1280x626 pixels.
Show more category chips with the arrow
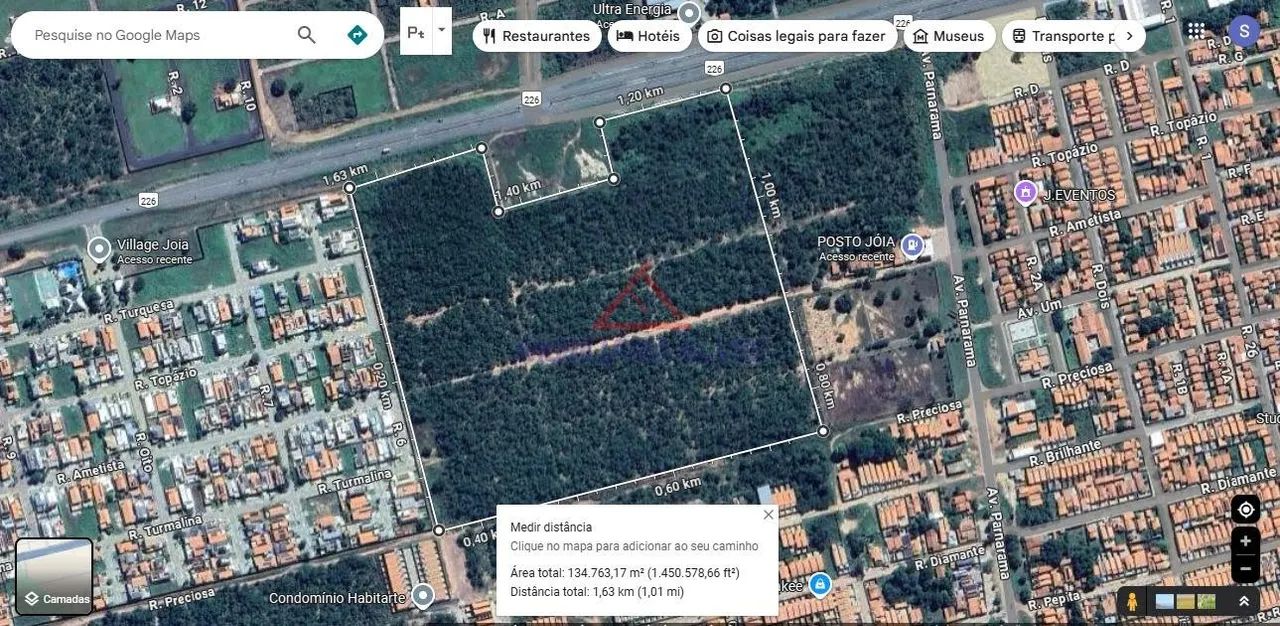pyautogui.click(x=1129, y=36)
